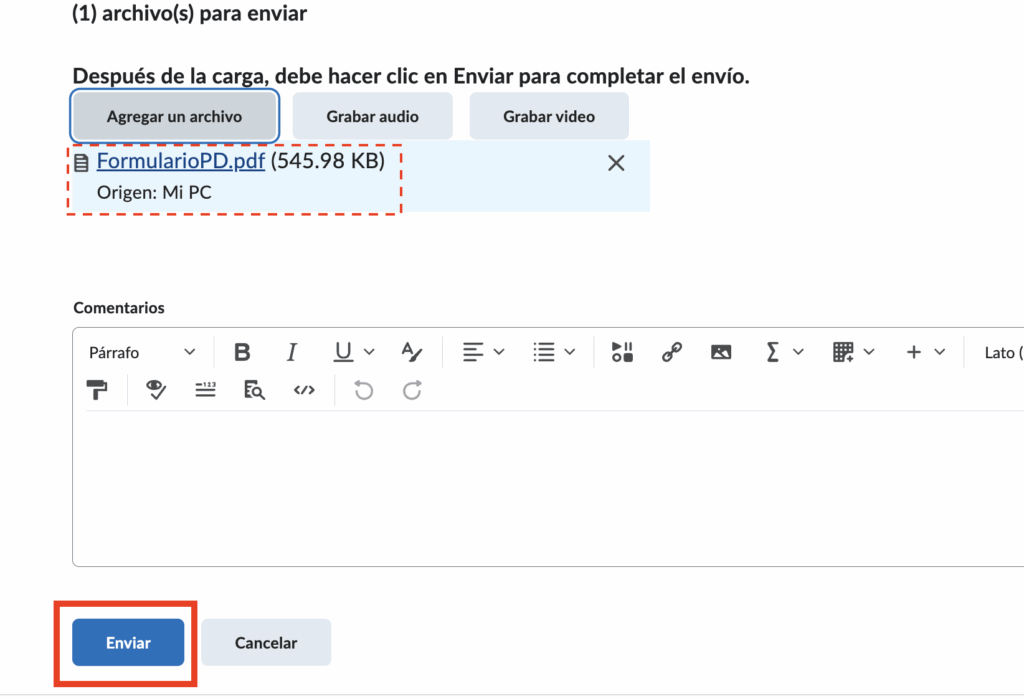Toggle bold formatting in comment editor
Viewport: 1024px width, 699px height.
click(242, 352)
